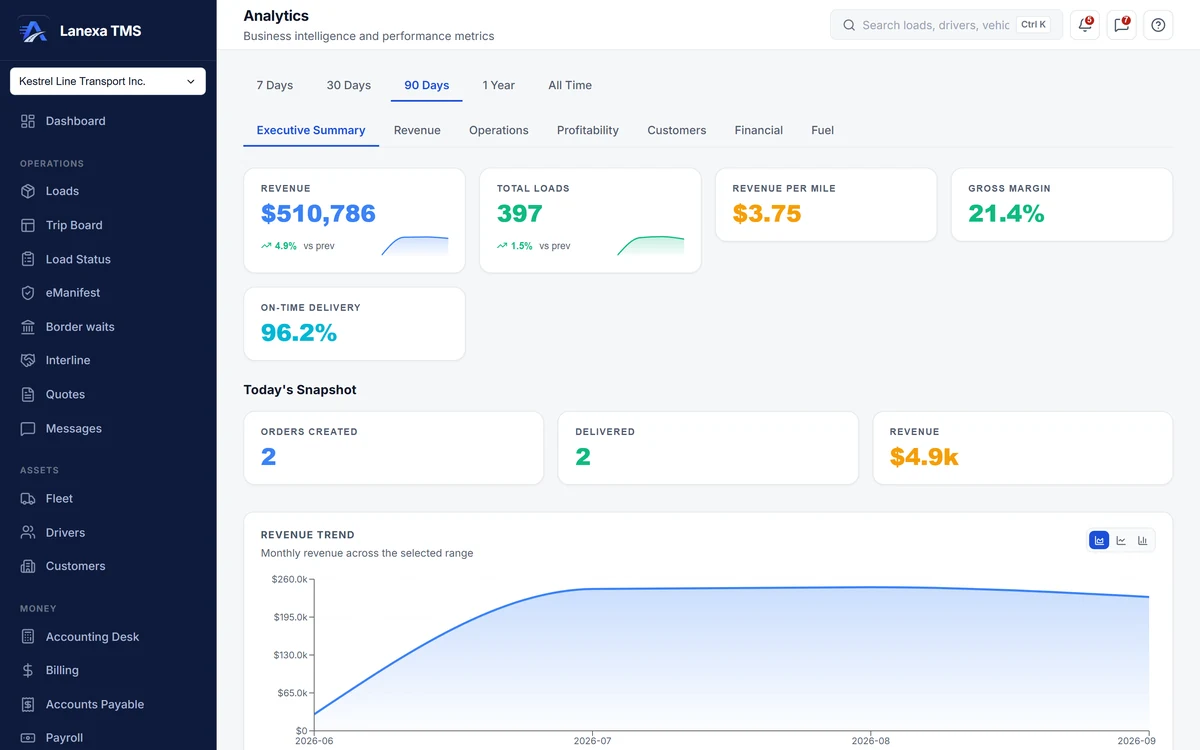The height and width of the screenshot is (750, 1200).
Task: Click the Revenue Trend heading
Action: coord(308,535)
